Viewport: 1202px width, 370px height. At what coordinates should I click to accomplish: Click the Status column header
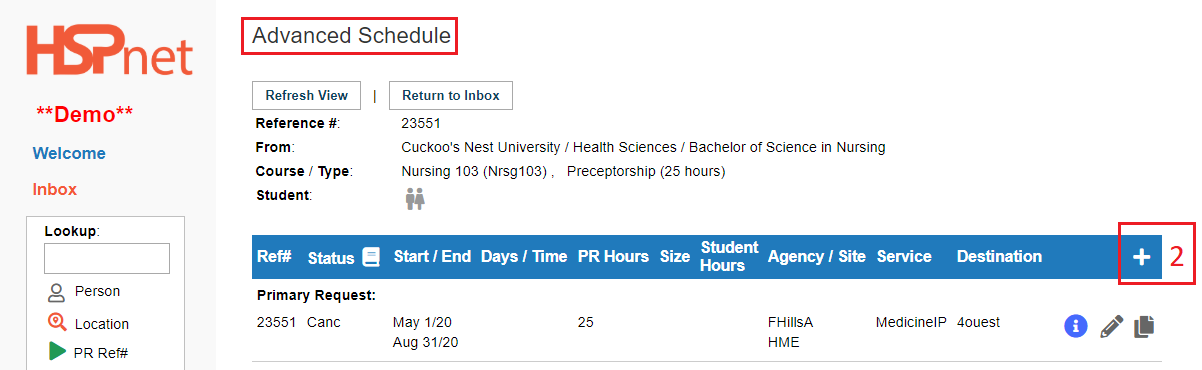(x=331, y=258)
